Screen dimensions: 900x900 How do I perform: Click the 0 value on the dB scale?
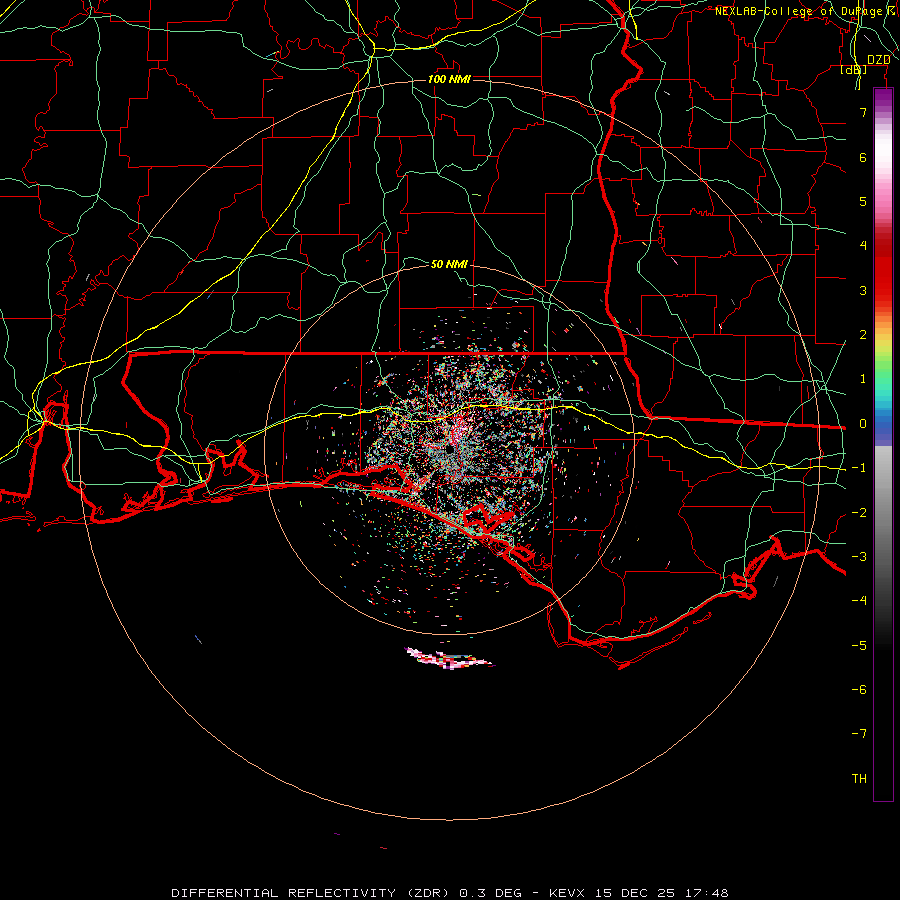863,424
